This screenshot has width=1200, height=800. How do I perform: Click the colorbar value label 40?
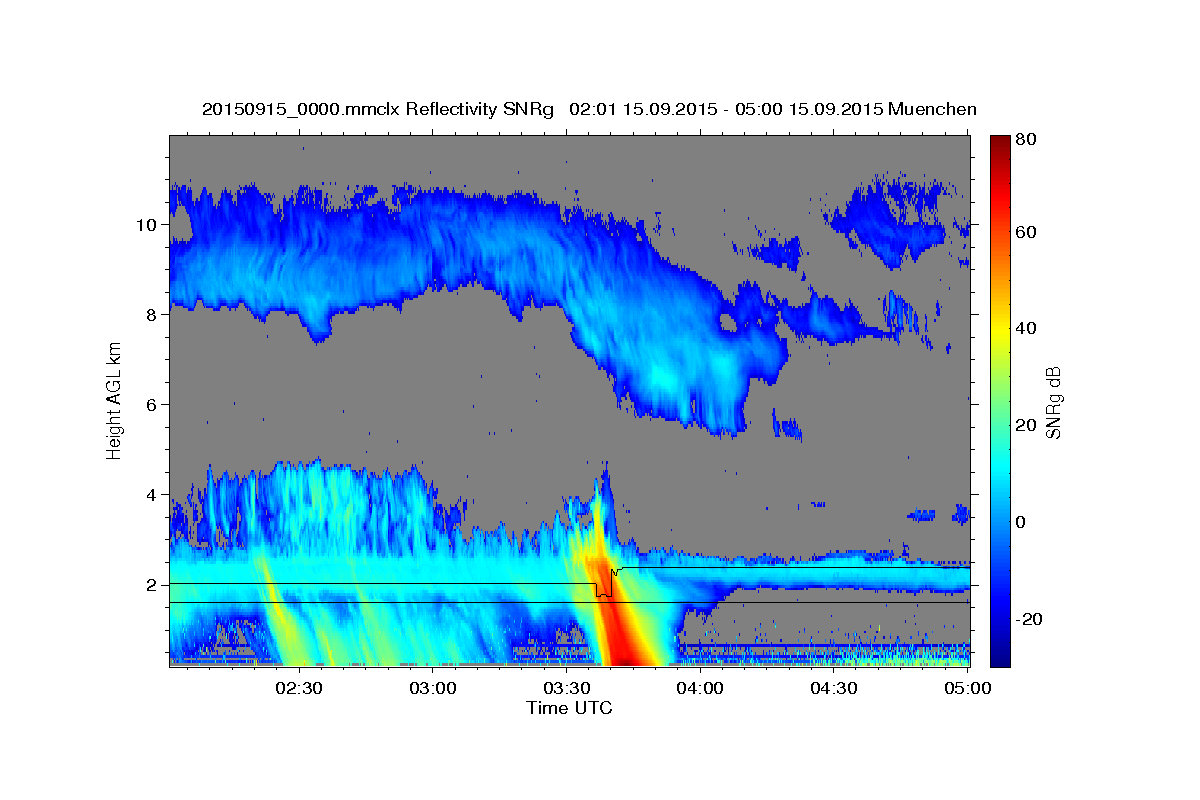click(1025, 328)
